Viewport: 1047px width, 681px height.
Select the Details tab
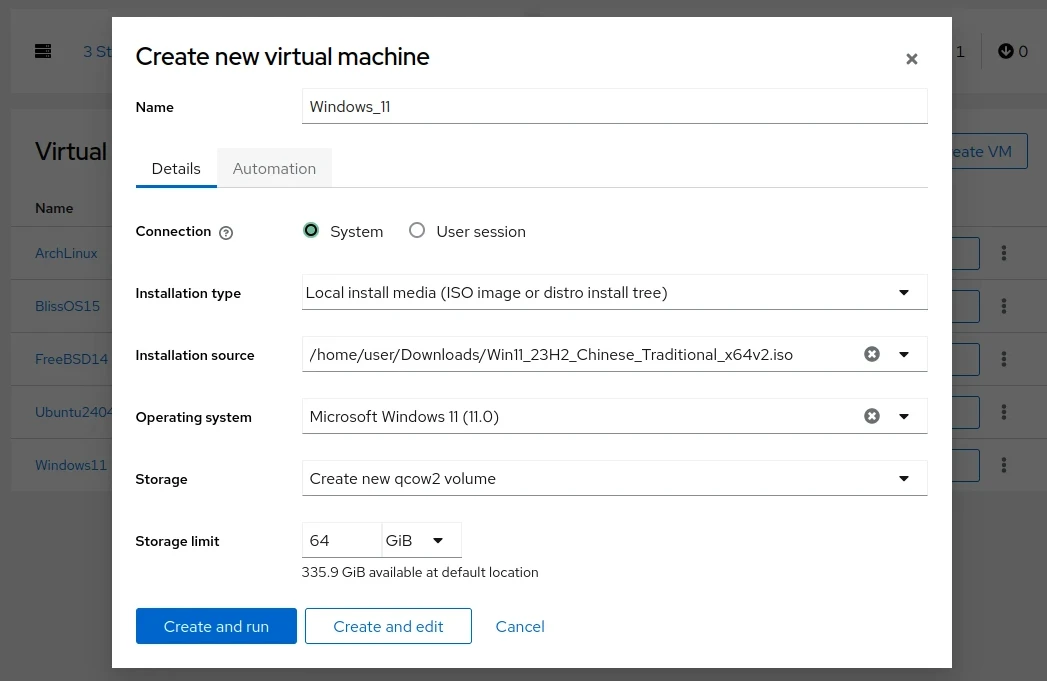pos(176,168)
